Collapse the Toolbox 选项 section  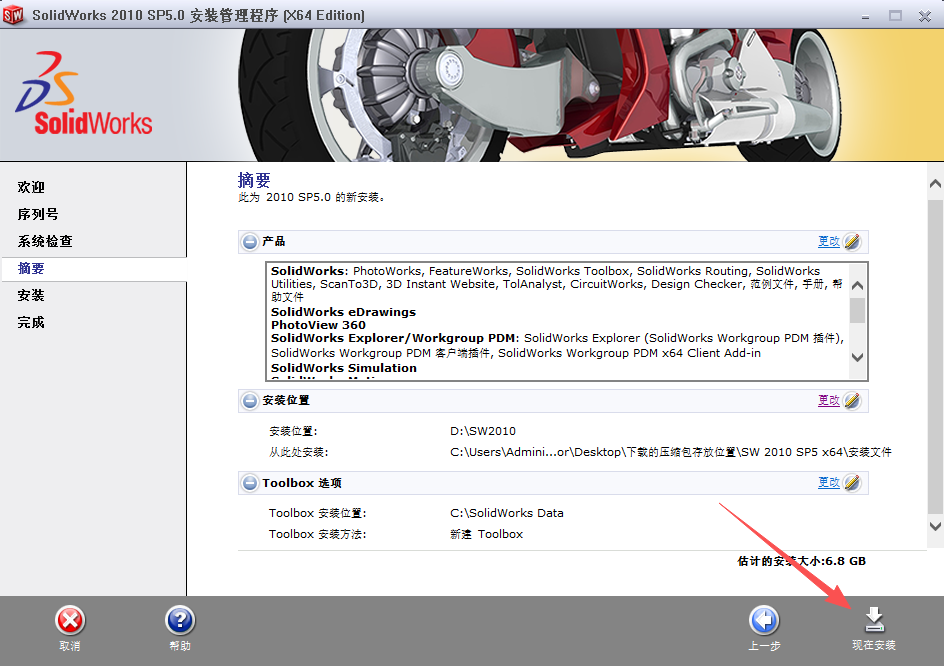click(x=249, y=482)
